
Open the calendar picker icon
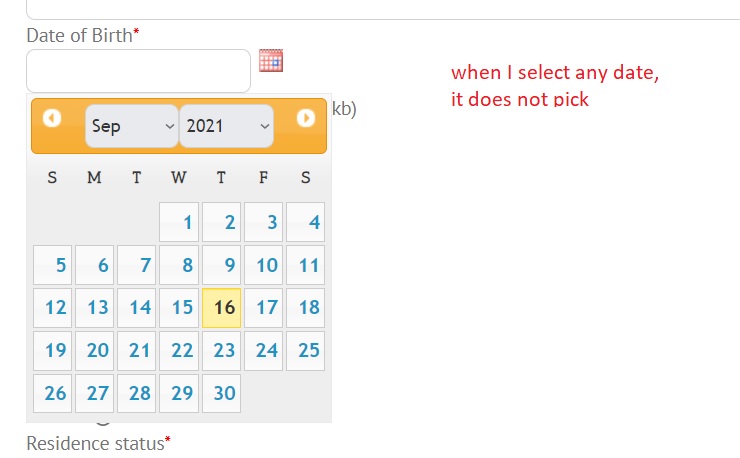[271, 60]
